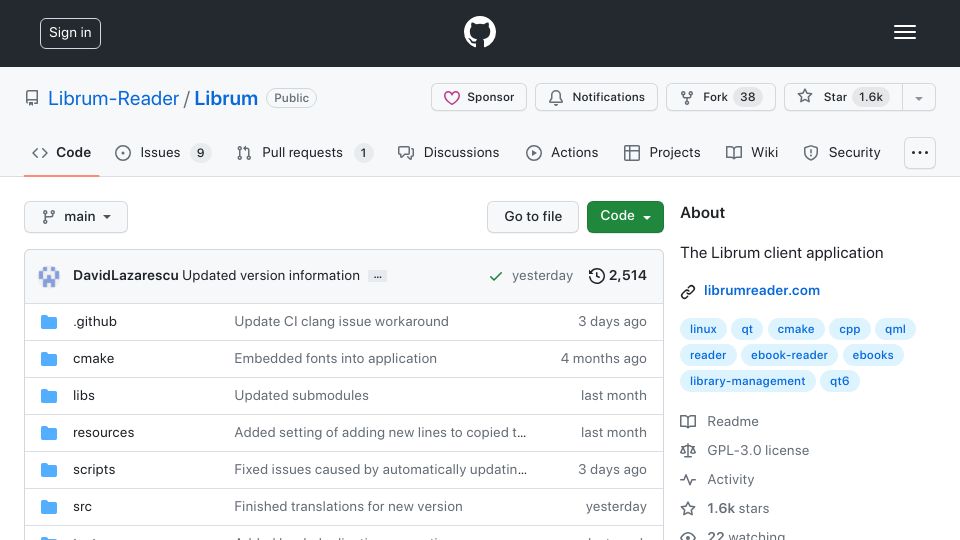Screen dimensions: 960x540
Task: Visit the librumreader.com website link
Action: [762, 290]
